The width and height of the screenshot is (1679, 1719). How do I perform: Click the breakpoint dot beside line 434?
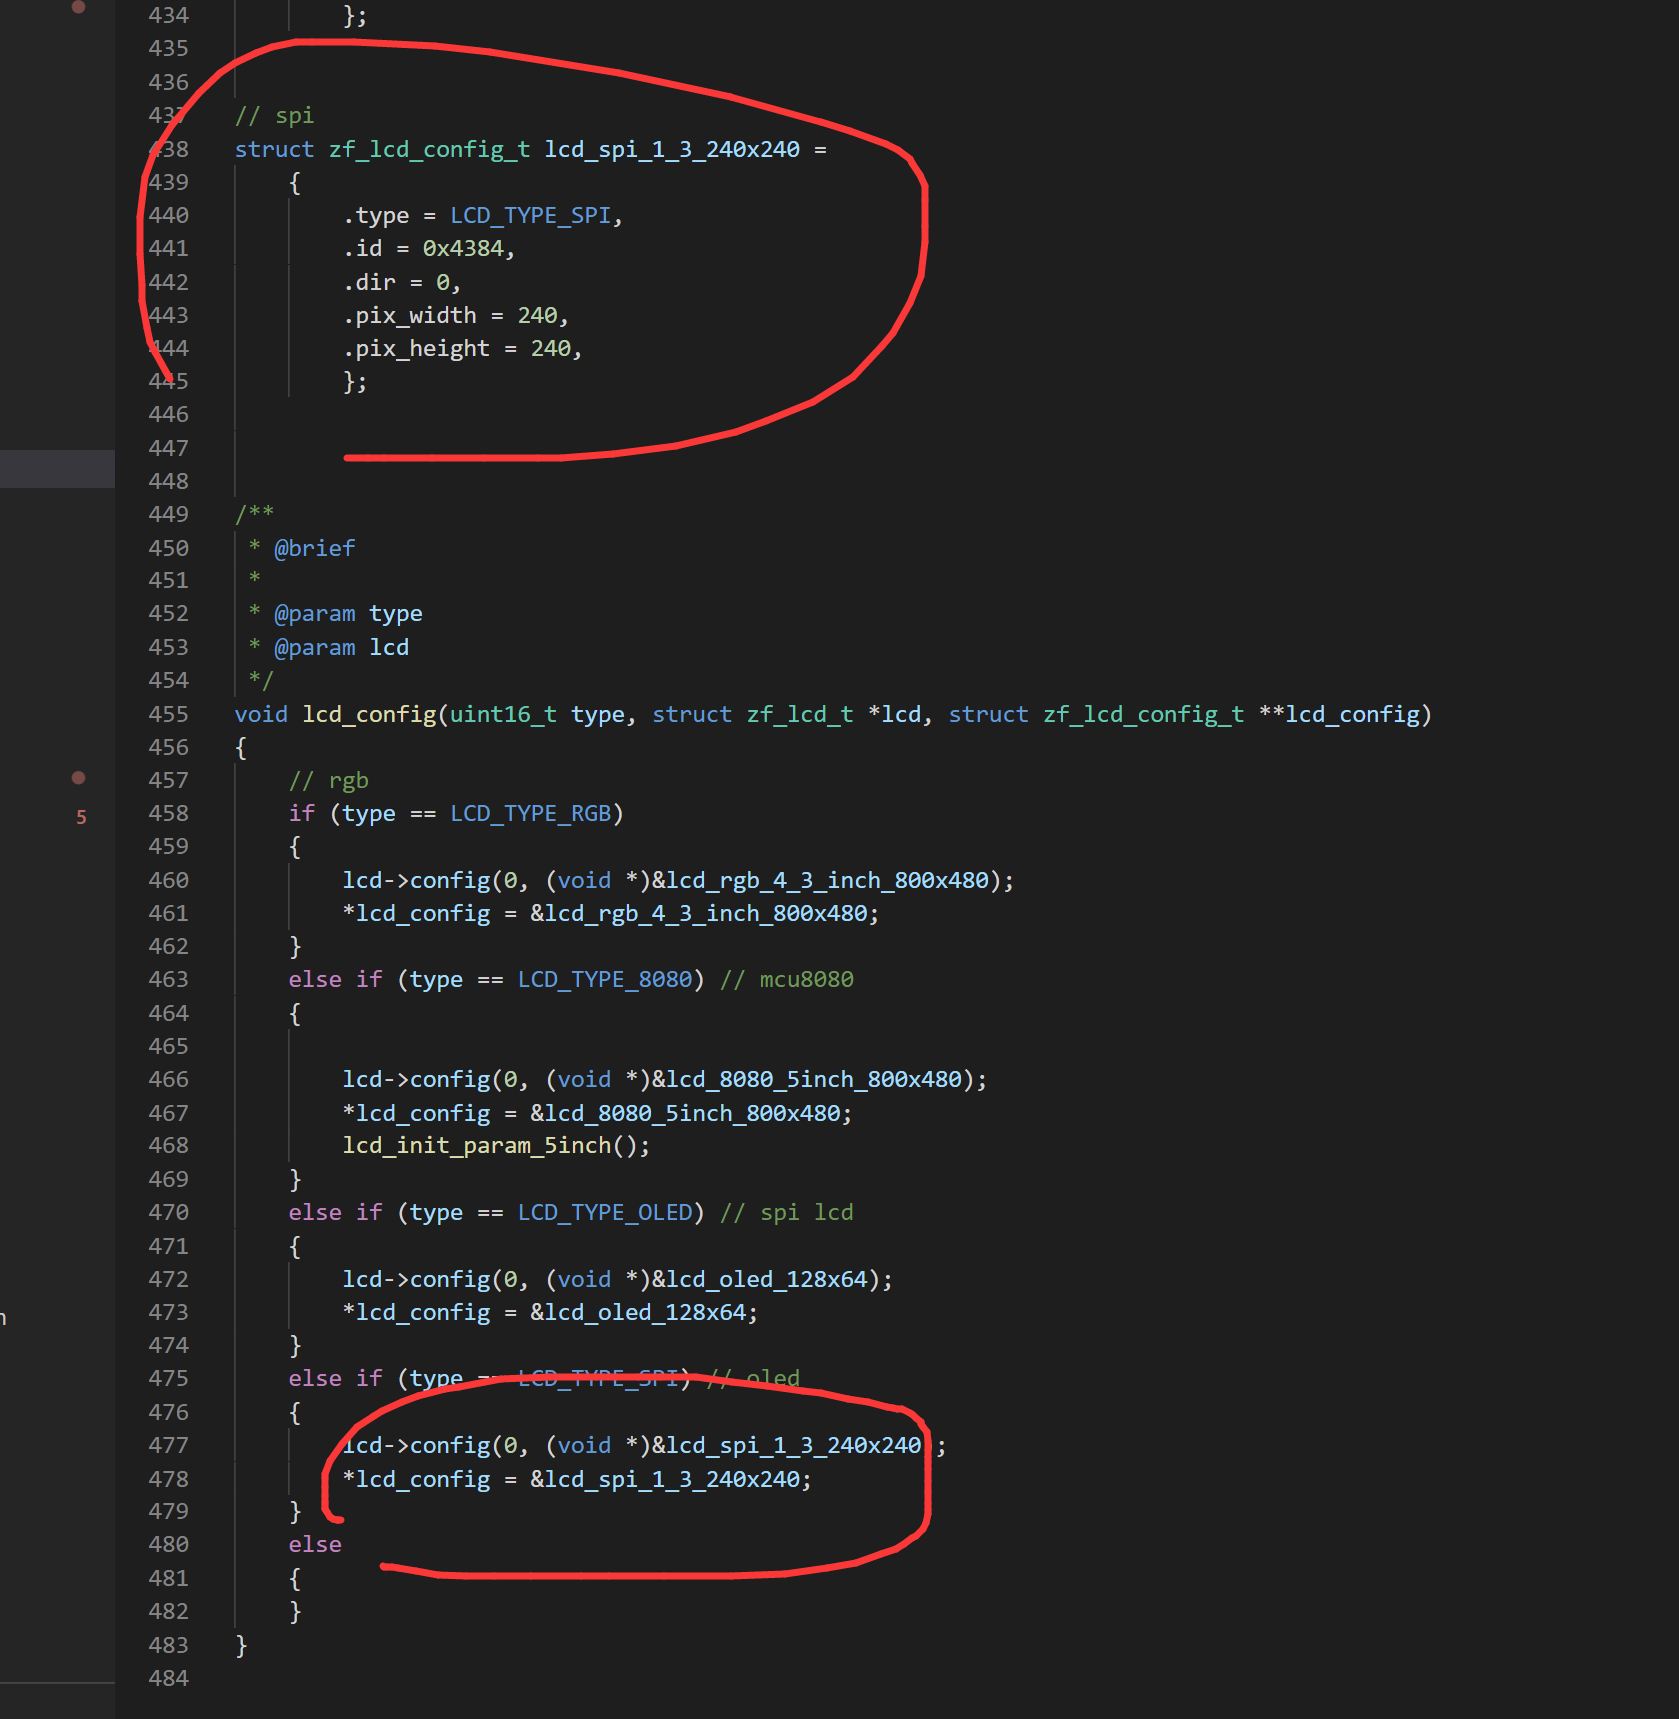[78, 7]
